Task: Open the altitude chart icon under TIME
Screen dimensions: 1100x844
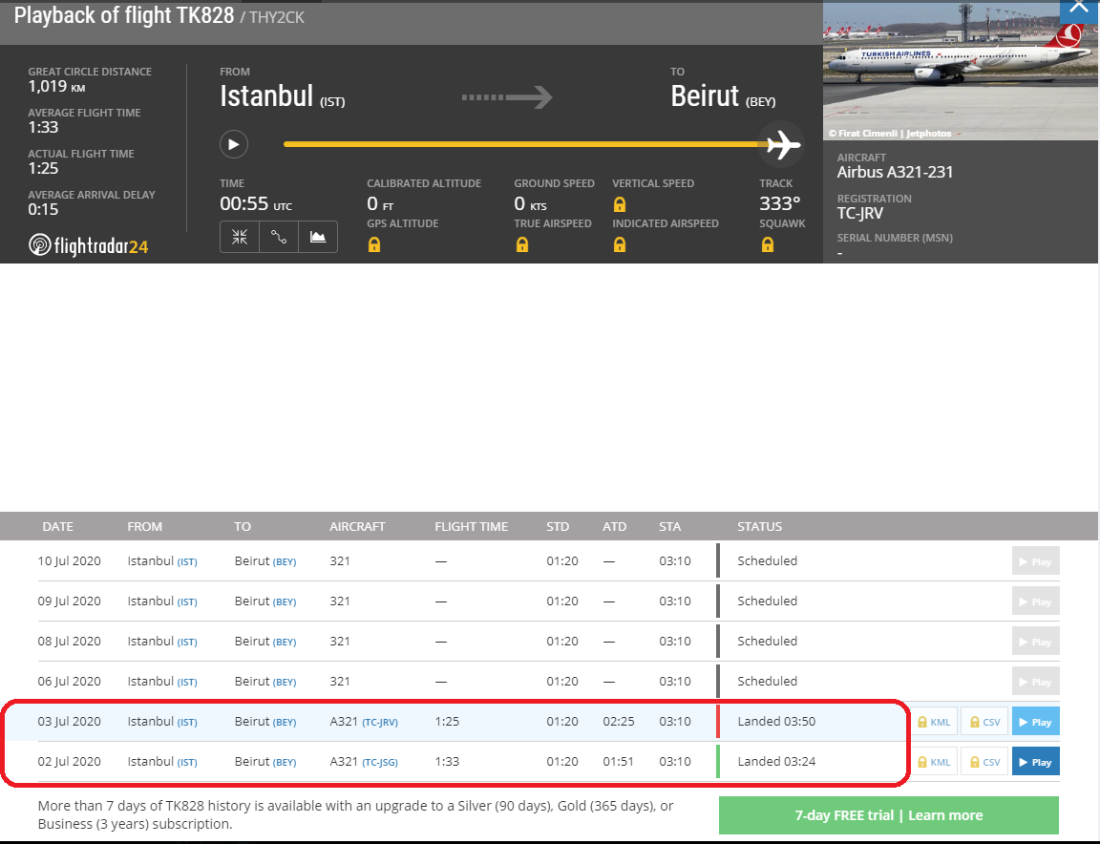Action: pyautogui.click(x=318, y=236)
